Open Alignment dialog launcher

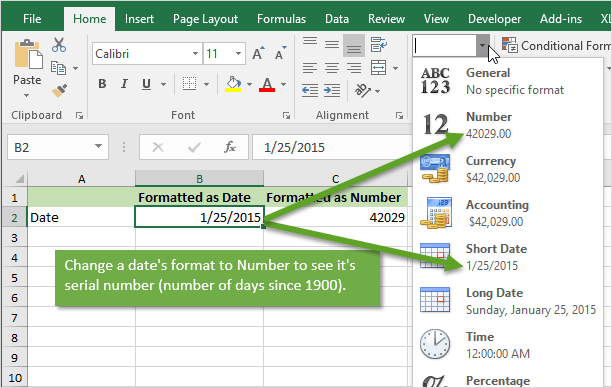click(399, 116)
